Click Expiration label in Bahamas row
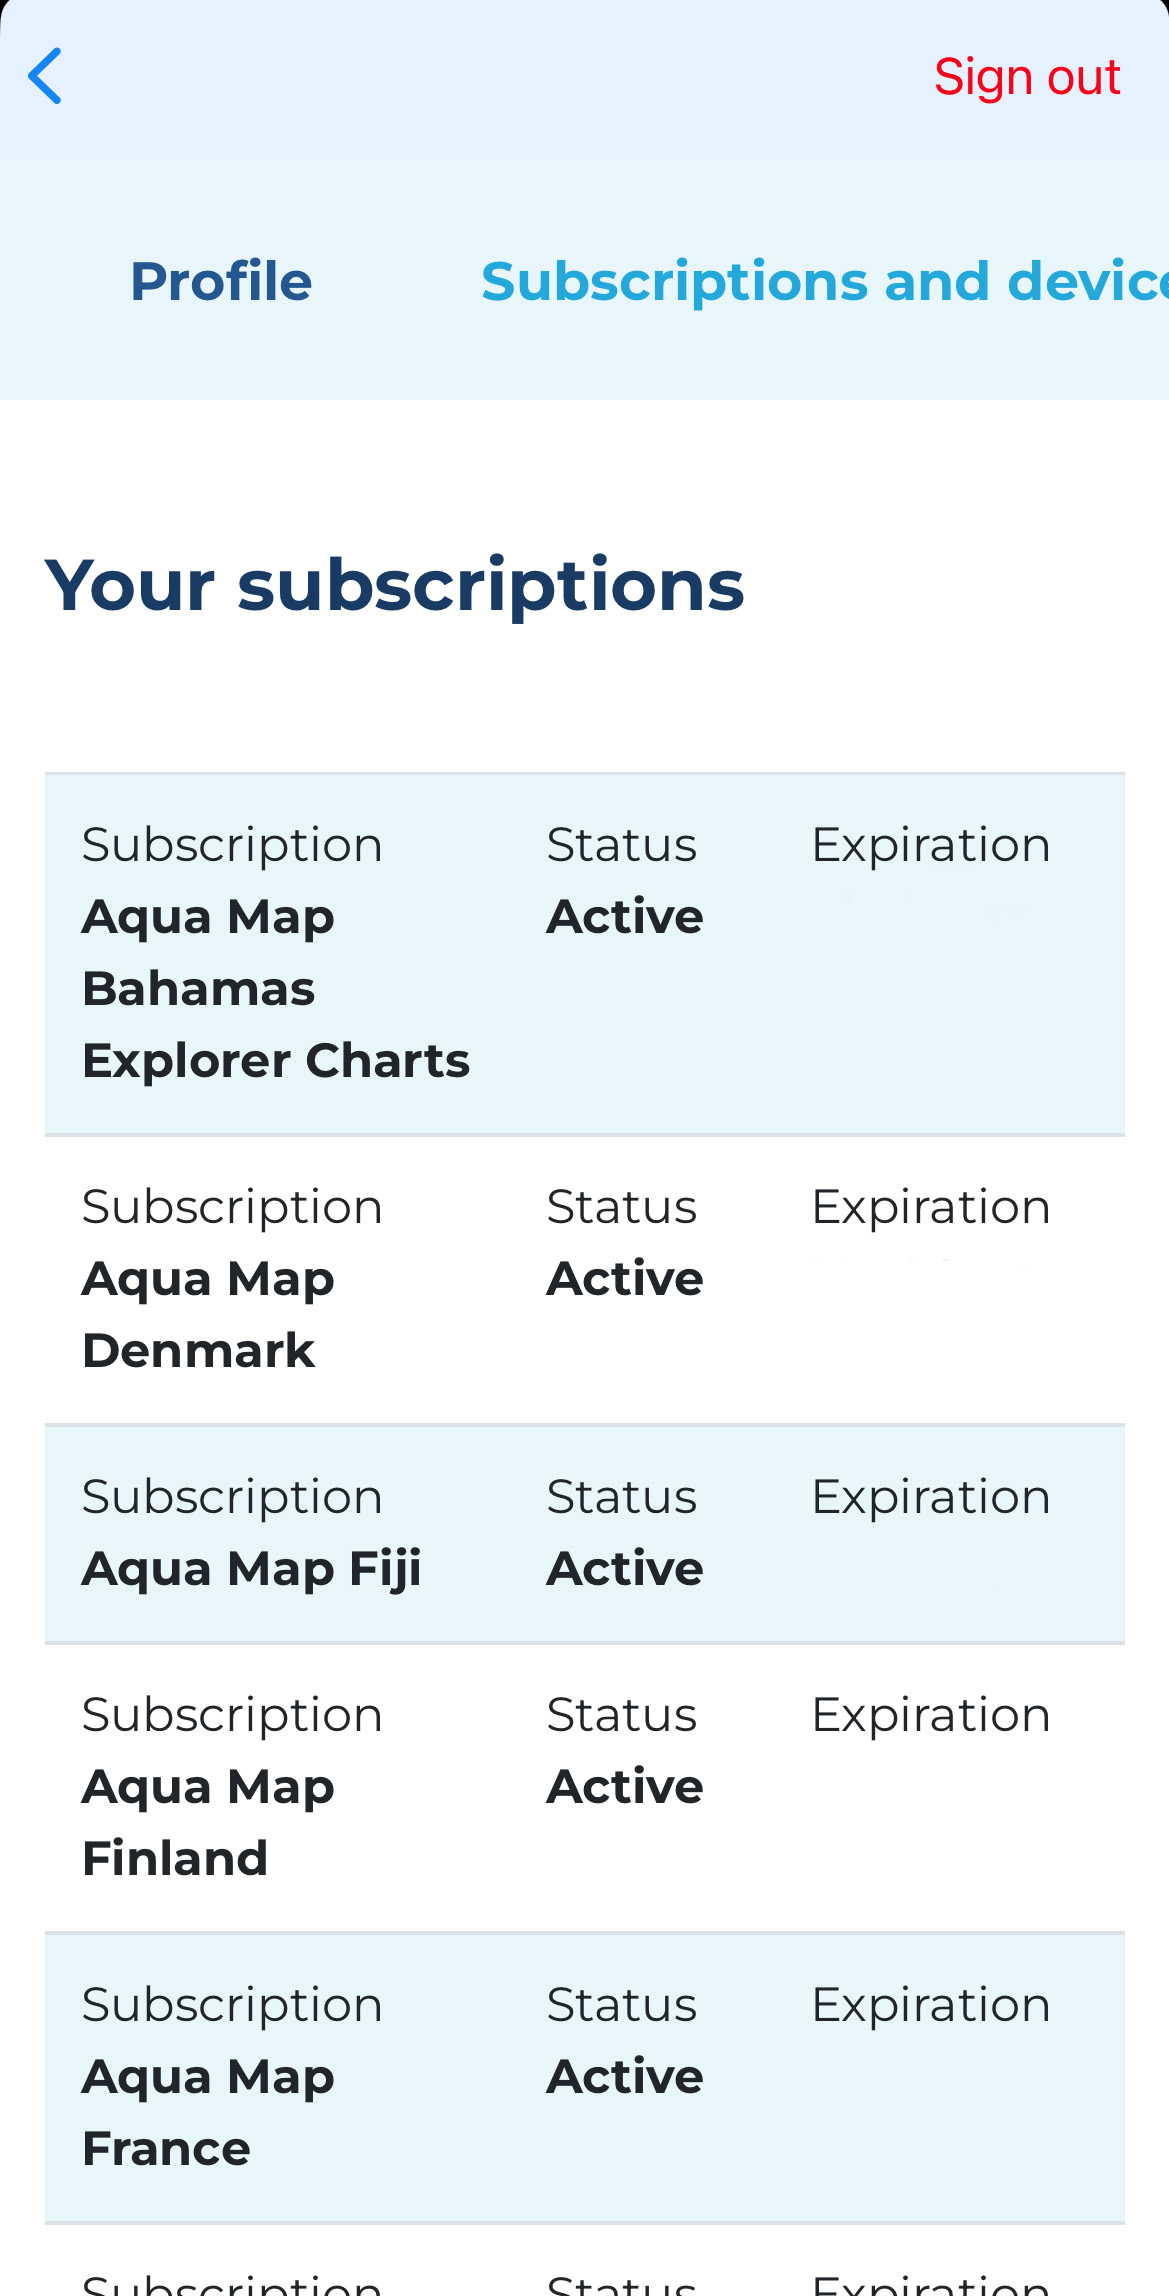 point(931,846)
